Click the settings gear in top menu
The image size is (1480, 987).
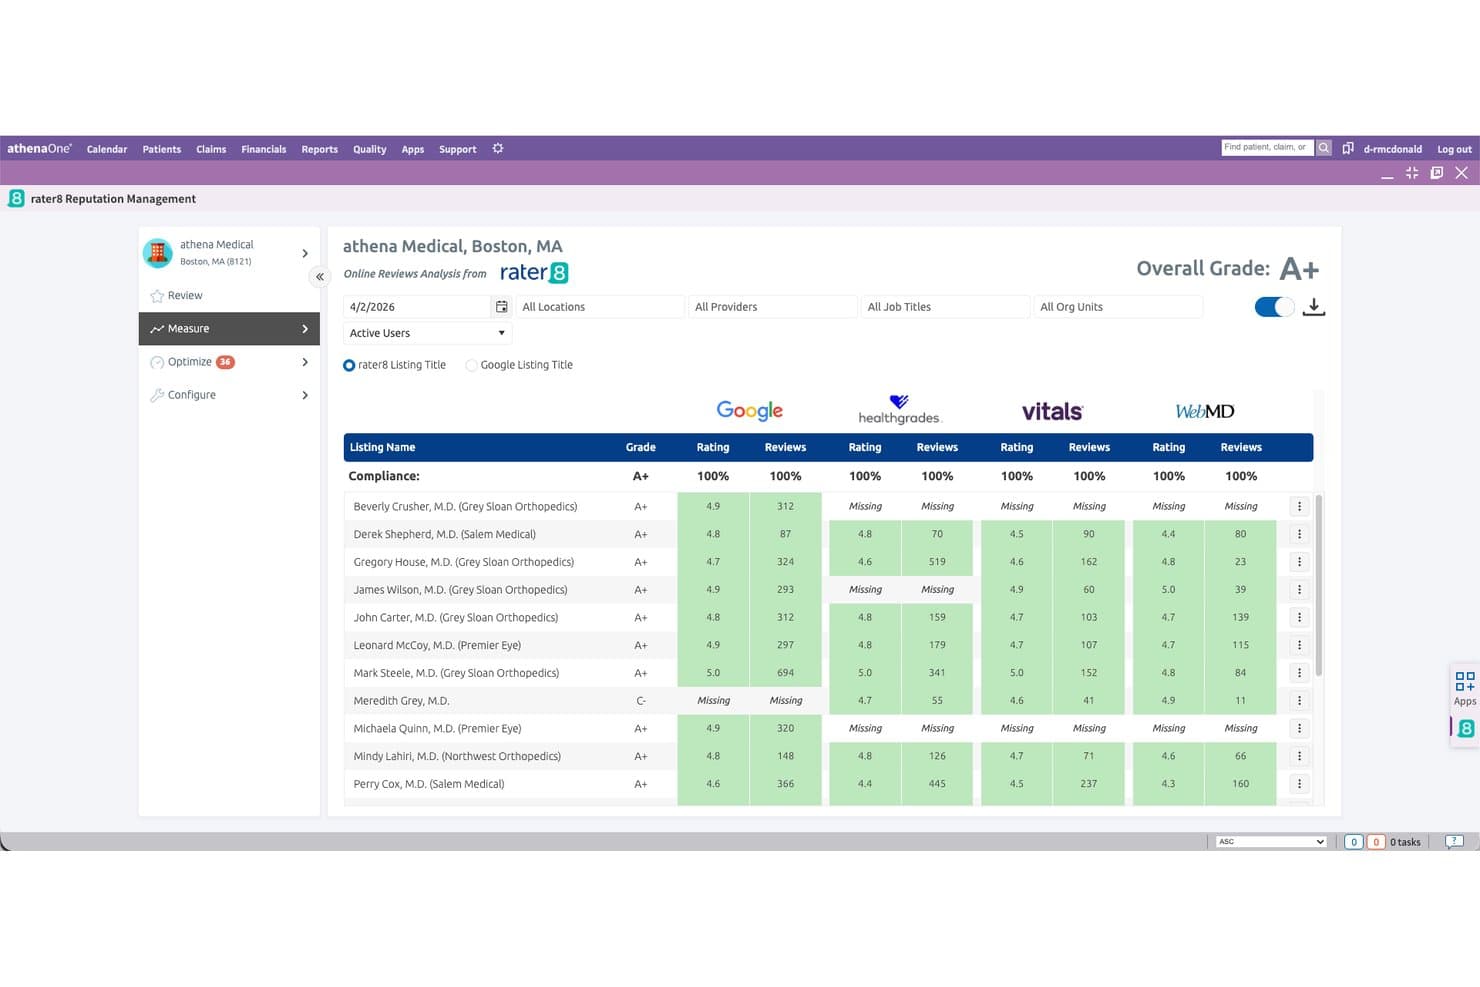tap(498, 148)
